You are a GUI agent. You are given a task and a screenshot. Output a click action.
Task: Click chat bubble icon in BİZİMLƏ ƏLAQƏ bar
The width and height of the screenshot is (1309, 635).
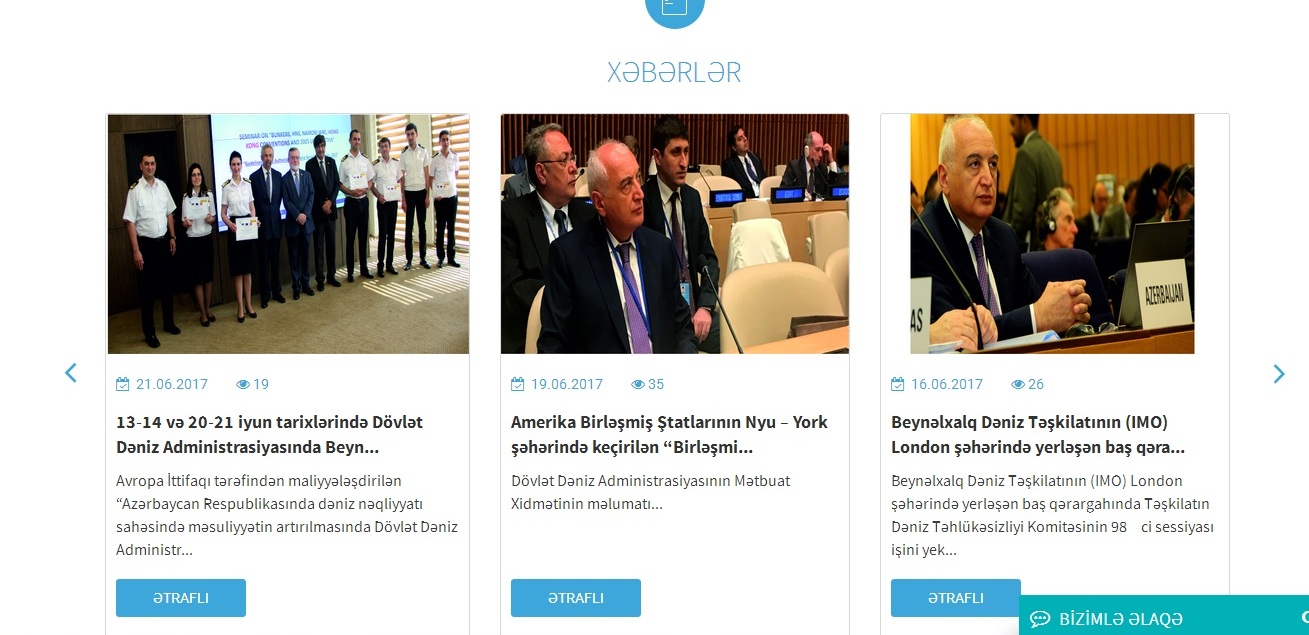click(1040, 619)
